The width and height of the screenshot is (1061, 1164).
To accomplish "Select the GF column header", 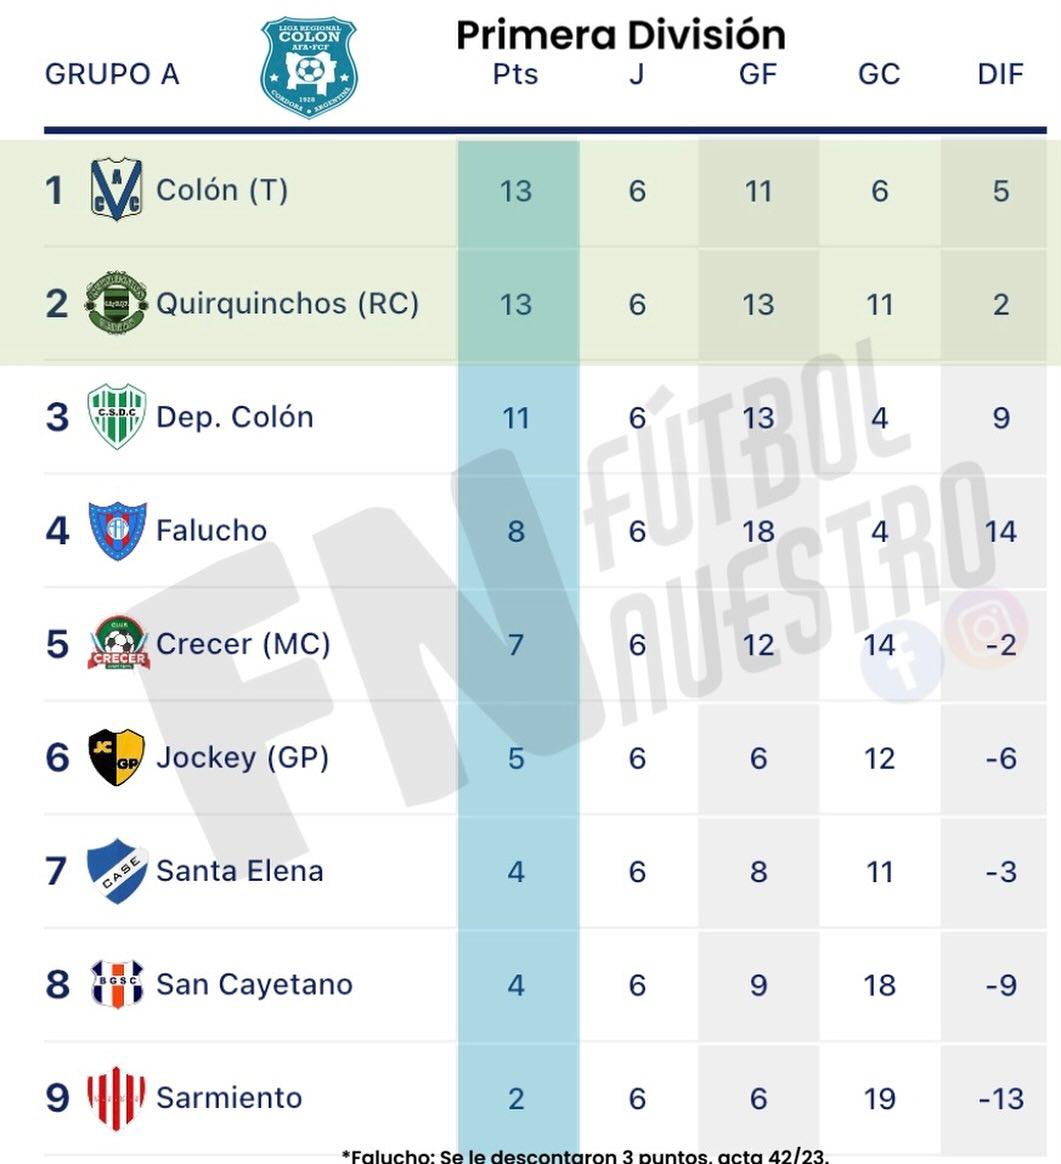I will (758, 74).
